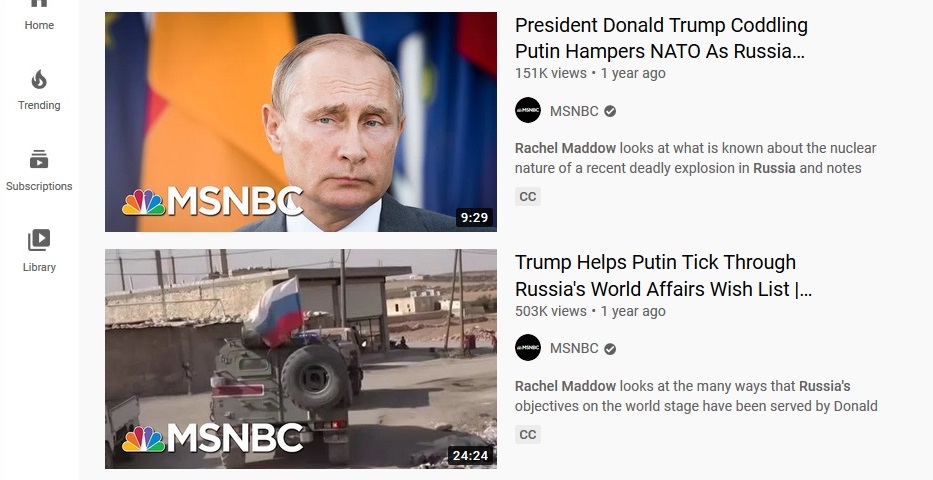Click MSNBC channel avatar on second video
The height and width of the screenshot is (480, 933).
(x=528, y=347)
